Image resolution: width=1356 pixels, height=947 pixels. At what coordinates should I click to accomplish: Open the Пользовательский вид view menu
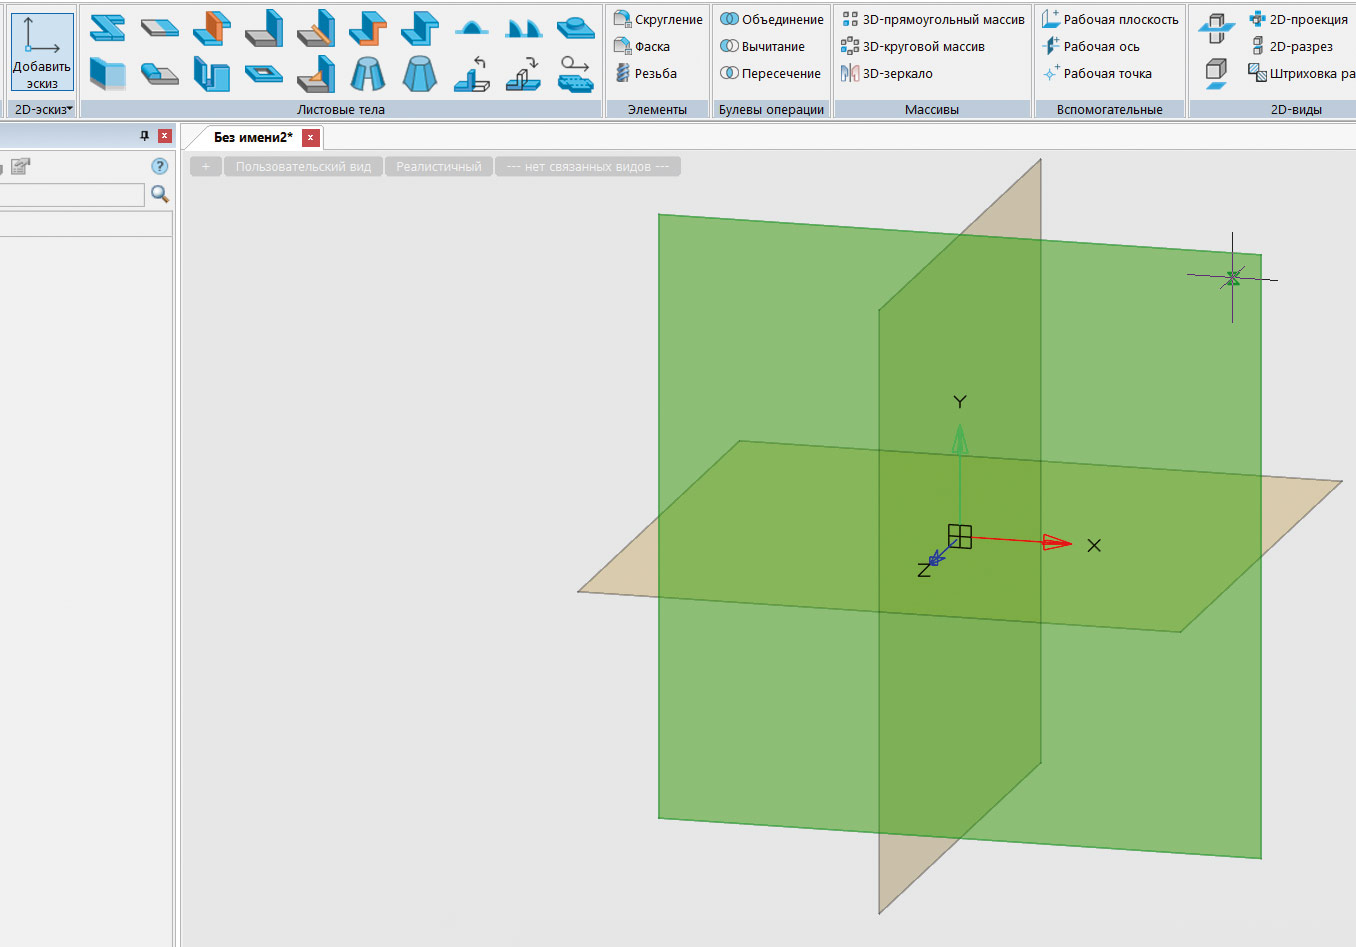click(x=303, y=167)
